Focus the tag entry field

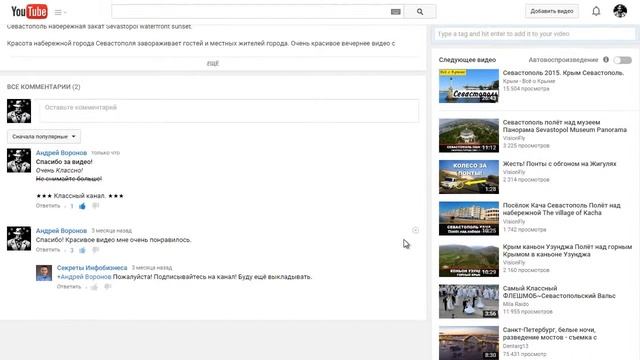click(535, 34)
